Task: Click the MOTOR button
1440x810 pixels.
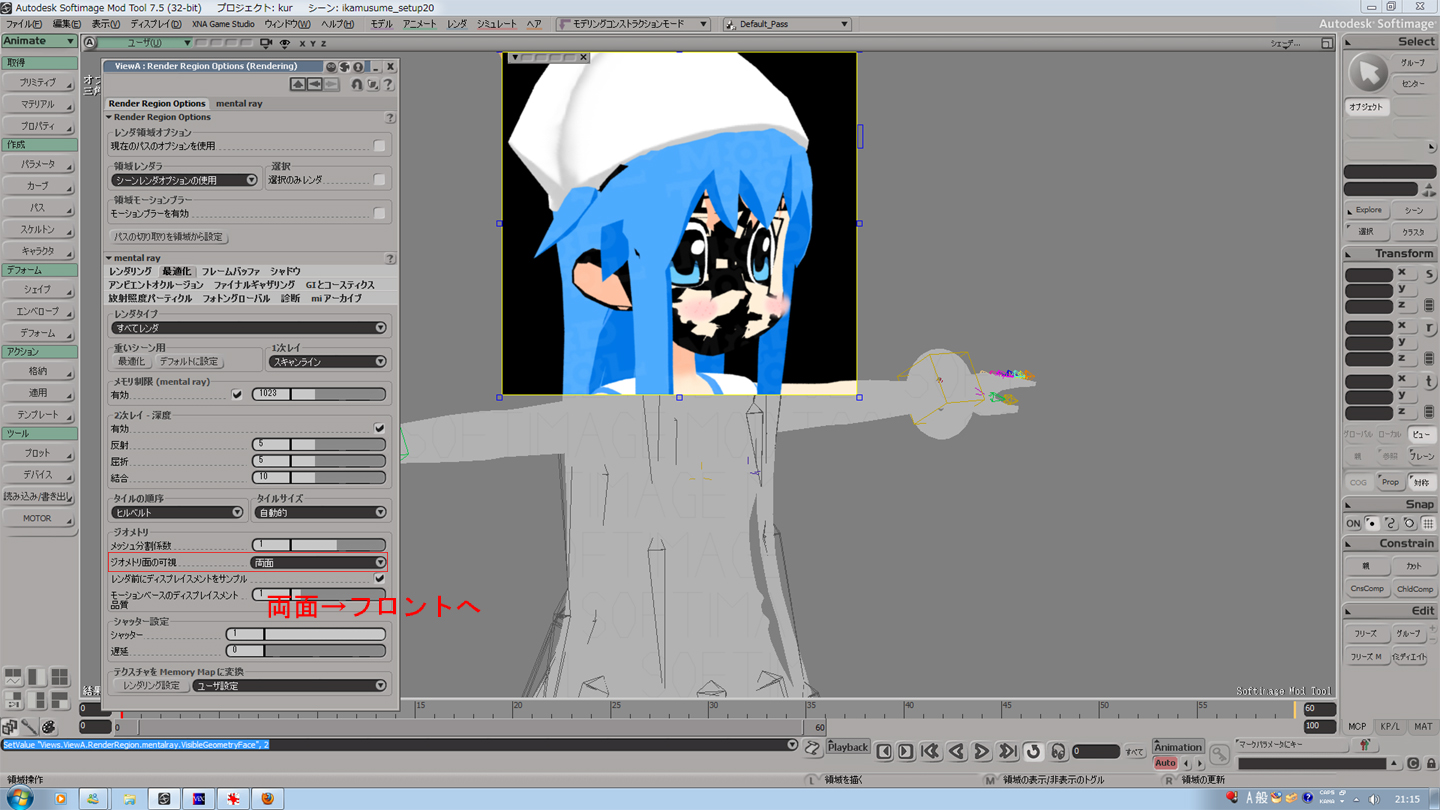Action: click(x=39, y=519)
